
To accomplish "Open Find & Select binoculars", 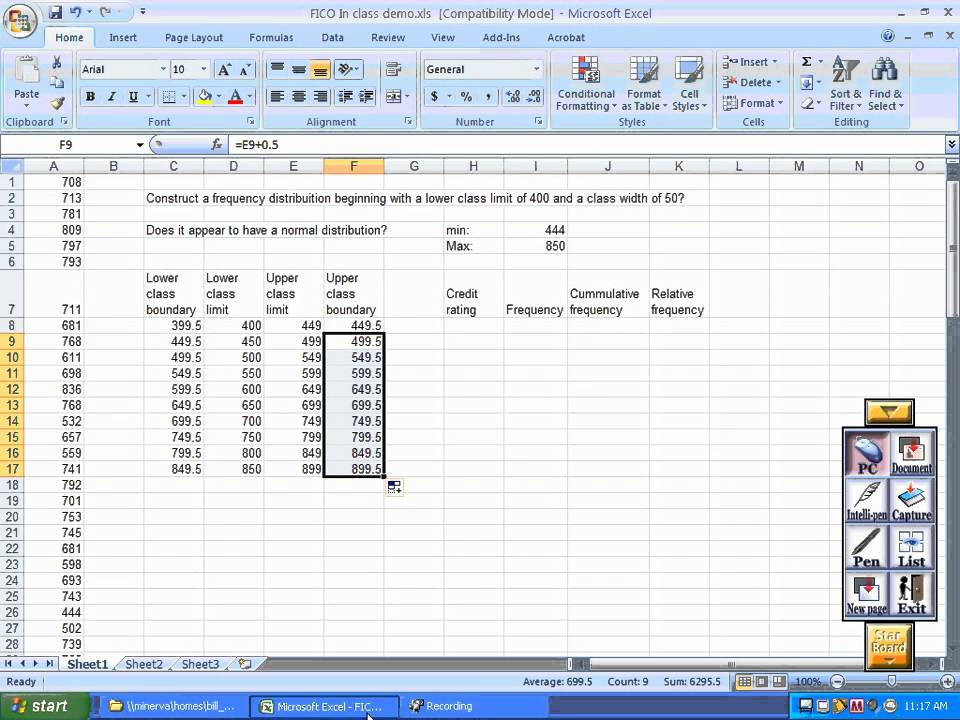I will 885,83.
